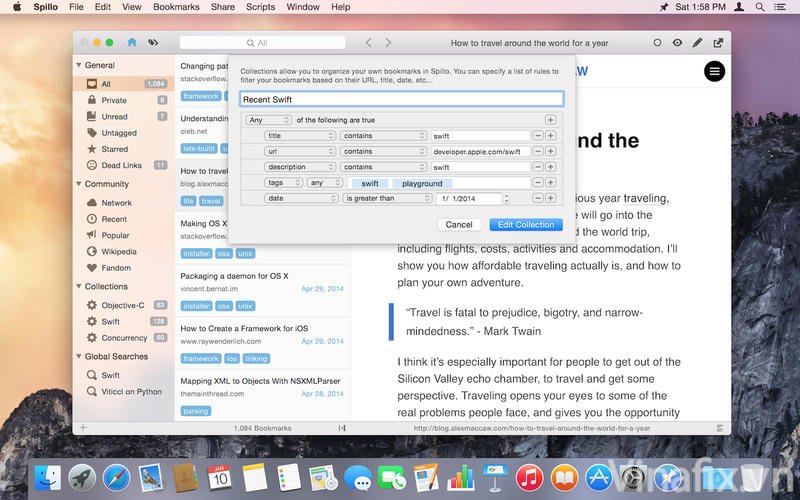This screenshot has width=800, height=500.
Task: Go forward with the right arrow
Action: 388,43
